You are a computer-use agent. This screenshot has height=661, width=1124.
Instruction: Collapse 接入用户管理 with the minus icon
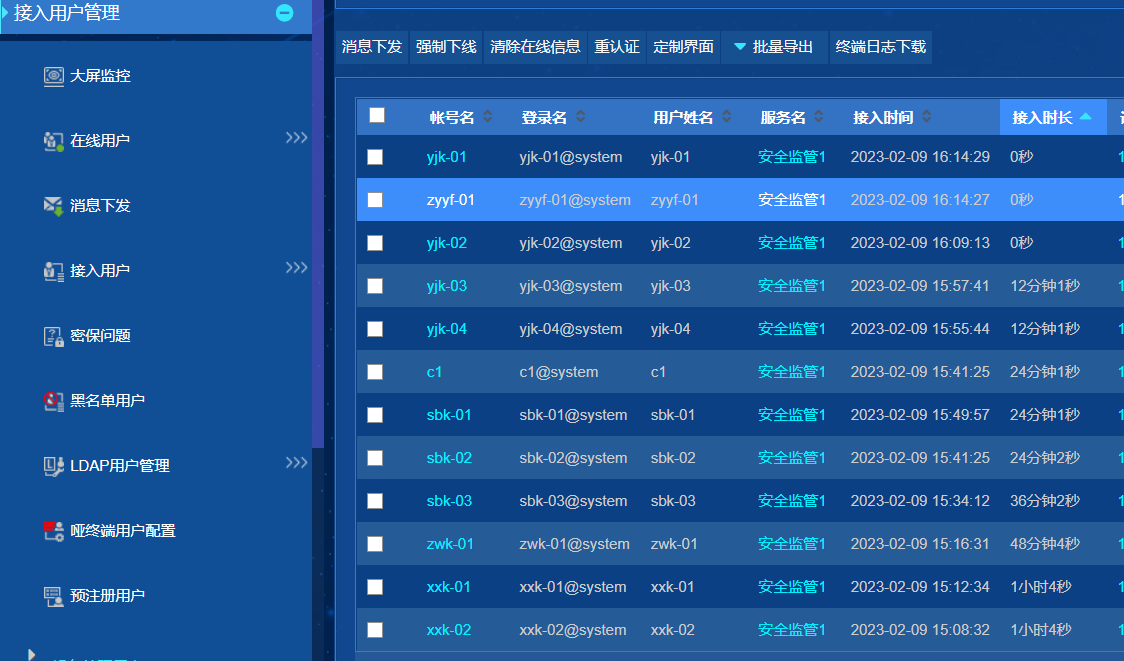click(285, 13)
